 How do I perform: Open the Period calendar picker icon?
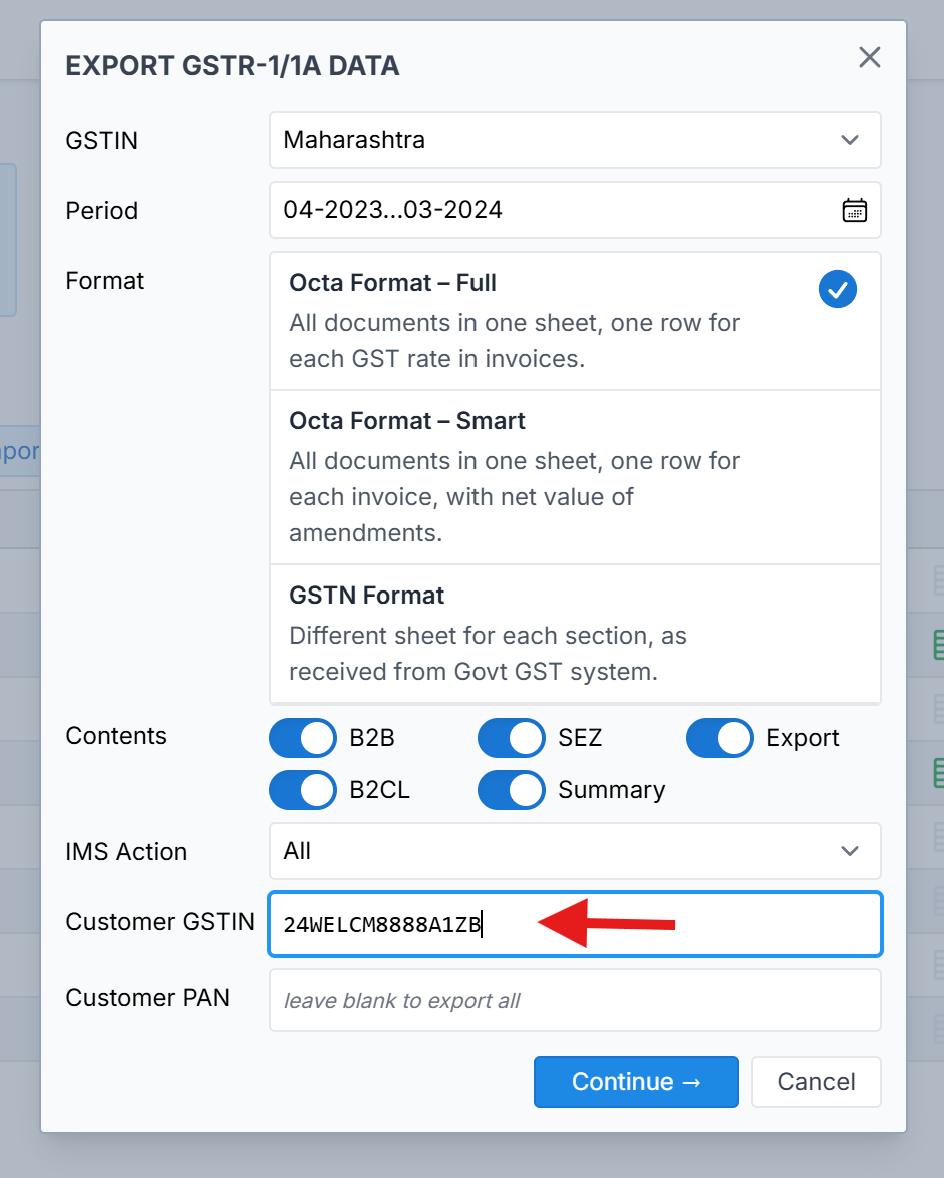[x=854, y=210]
